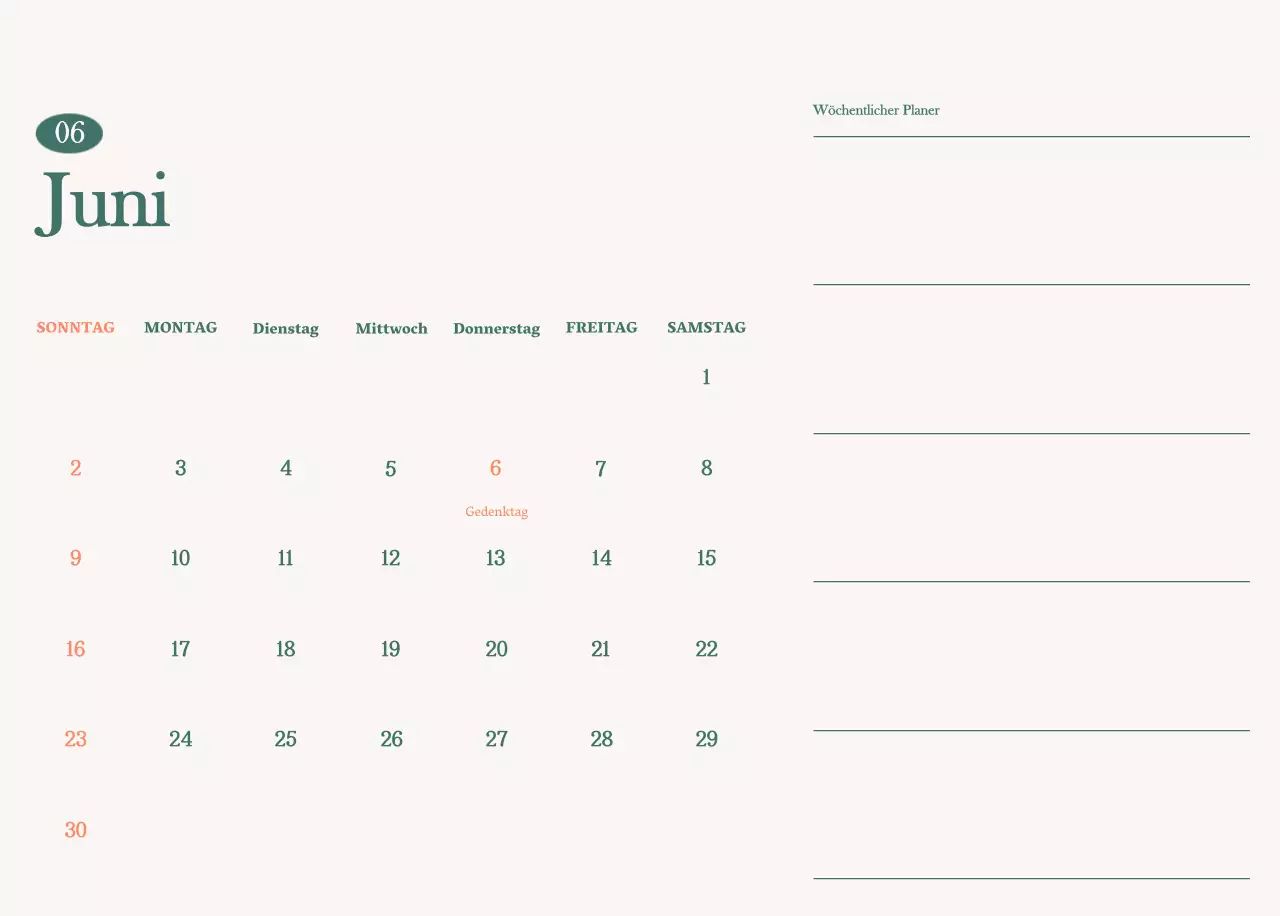The image size is (1280, 916).
Task: Click date 1 on the calendar
Action: pyautogui.click(x=706, y=377)
